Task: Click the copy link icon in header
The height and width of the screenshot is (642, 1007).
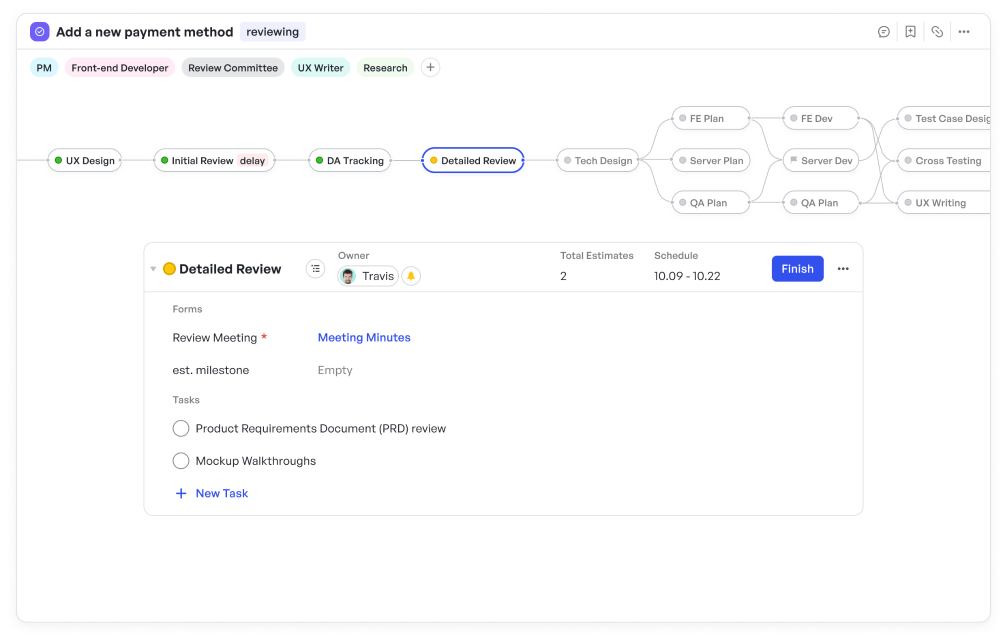Action: [937, 32]
